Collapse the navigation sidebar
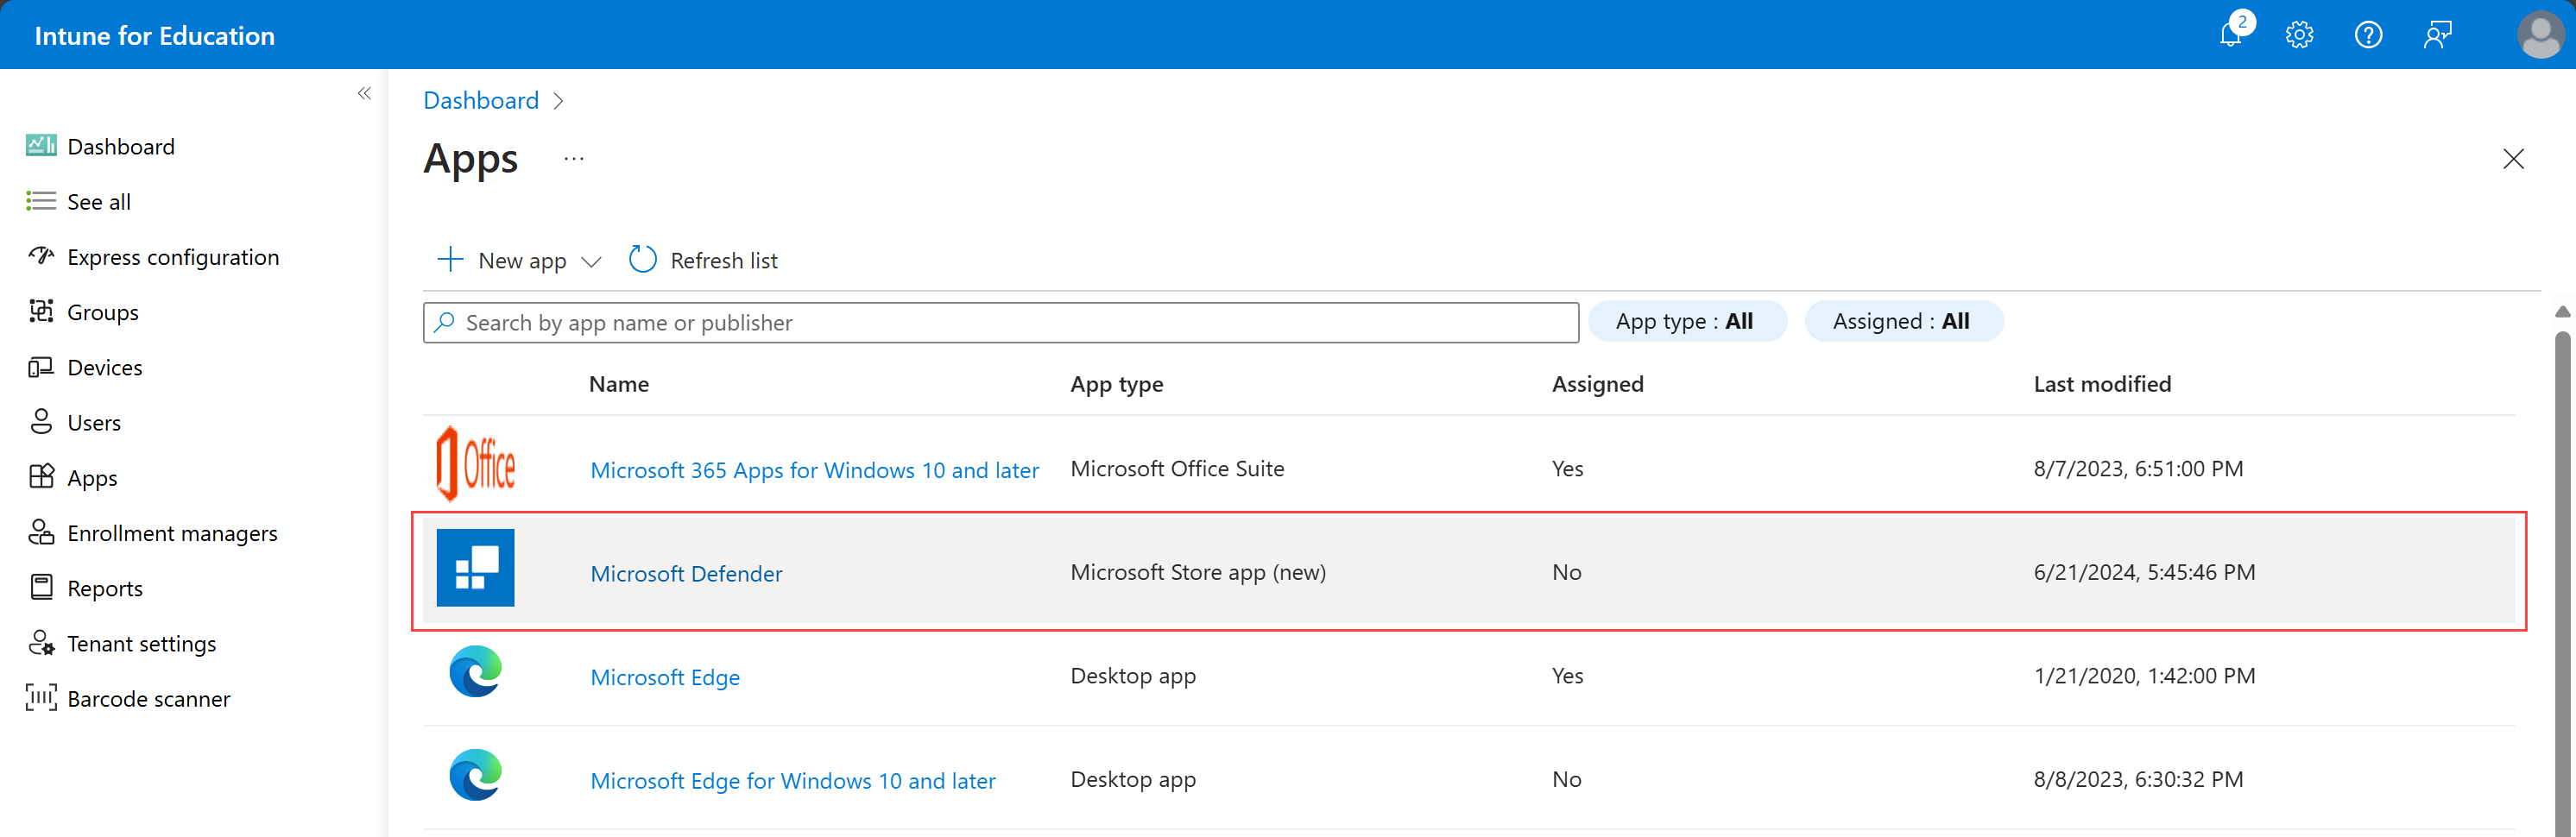 click(364, 92)
